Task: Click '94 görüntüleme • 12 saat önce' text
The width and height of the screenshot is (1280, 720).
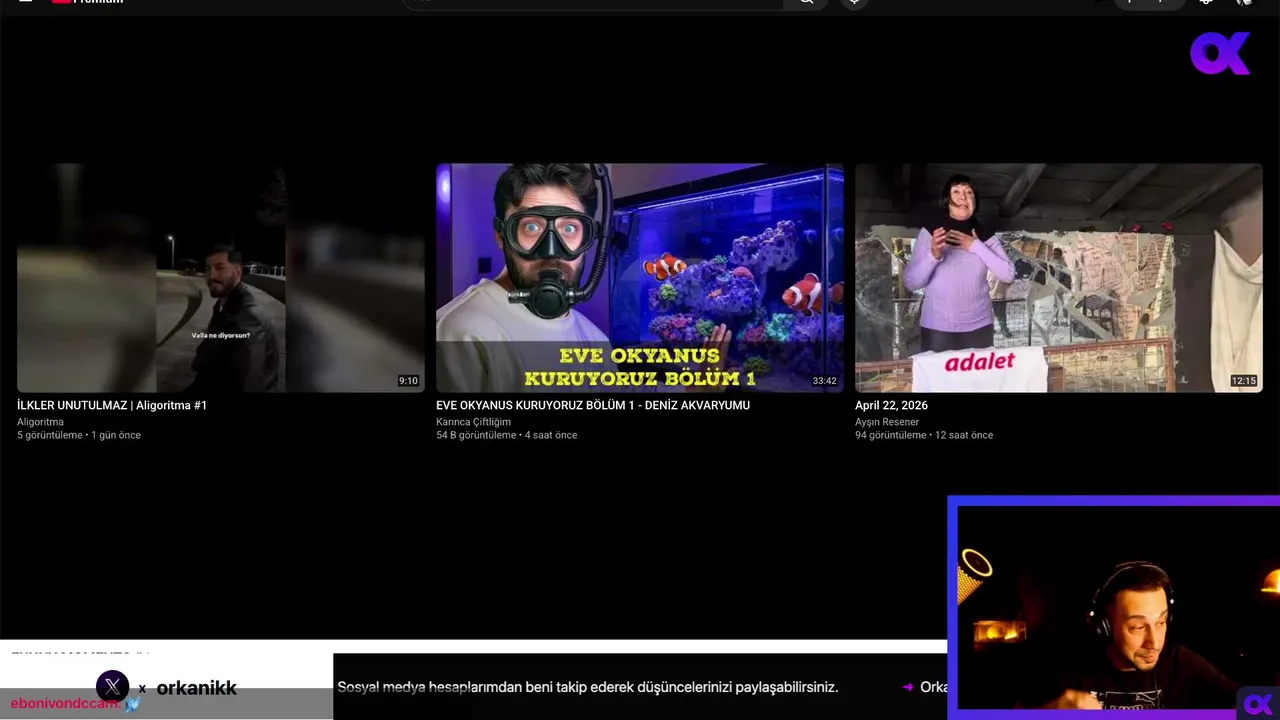Action: (924, 435)
